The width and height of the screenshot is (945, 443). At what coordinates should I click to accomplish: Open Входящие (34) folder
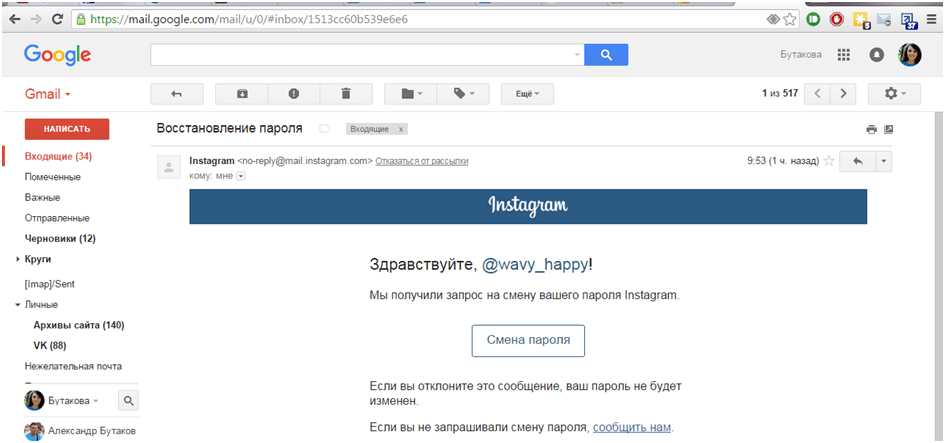58,157
